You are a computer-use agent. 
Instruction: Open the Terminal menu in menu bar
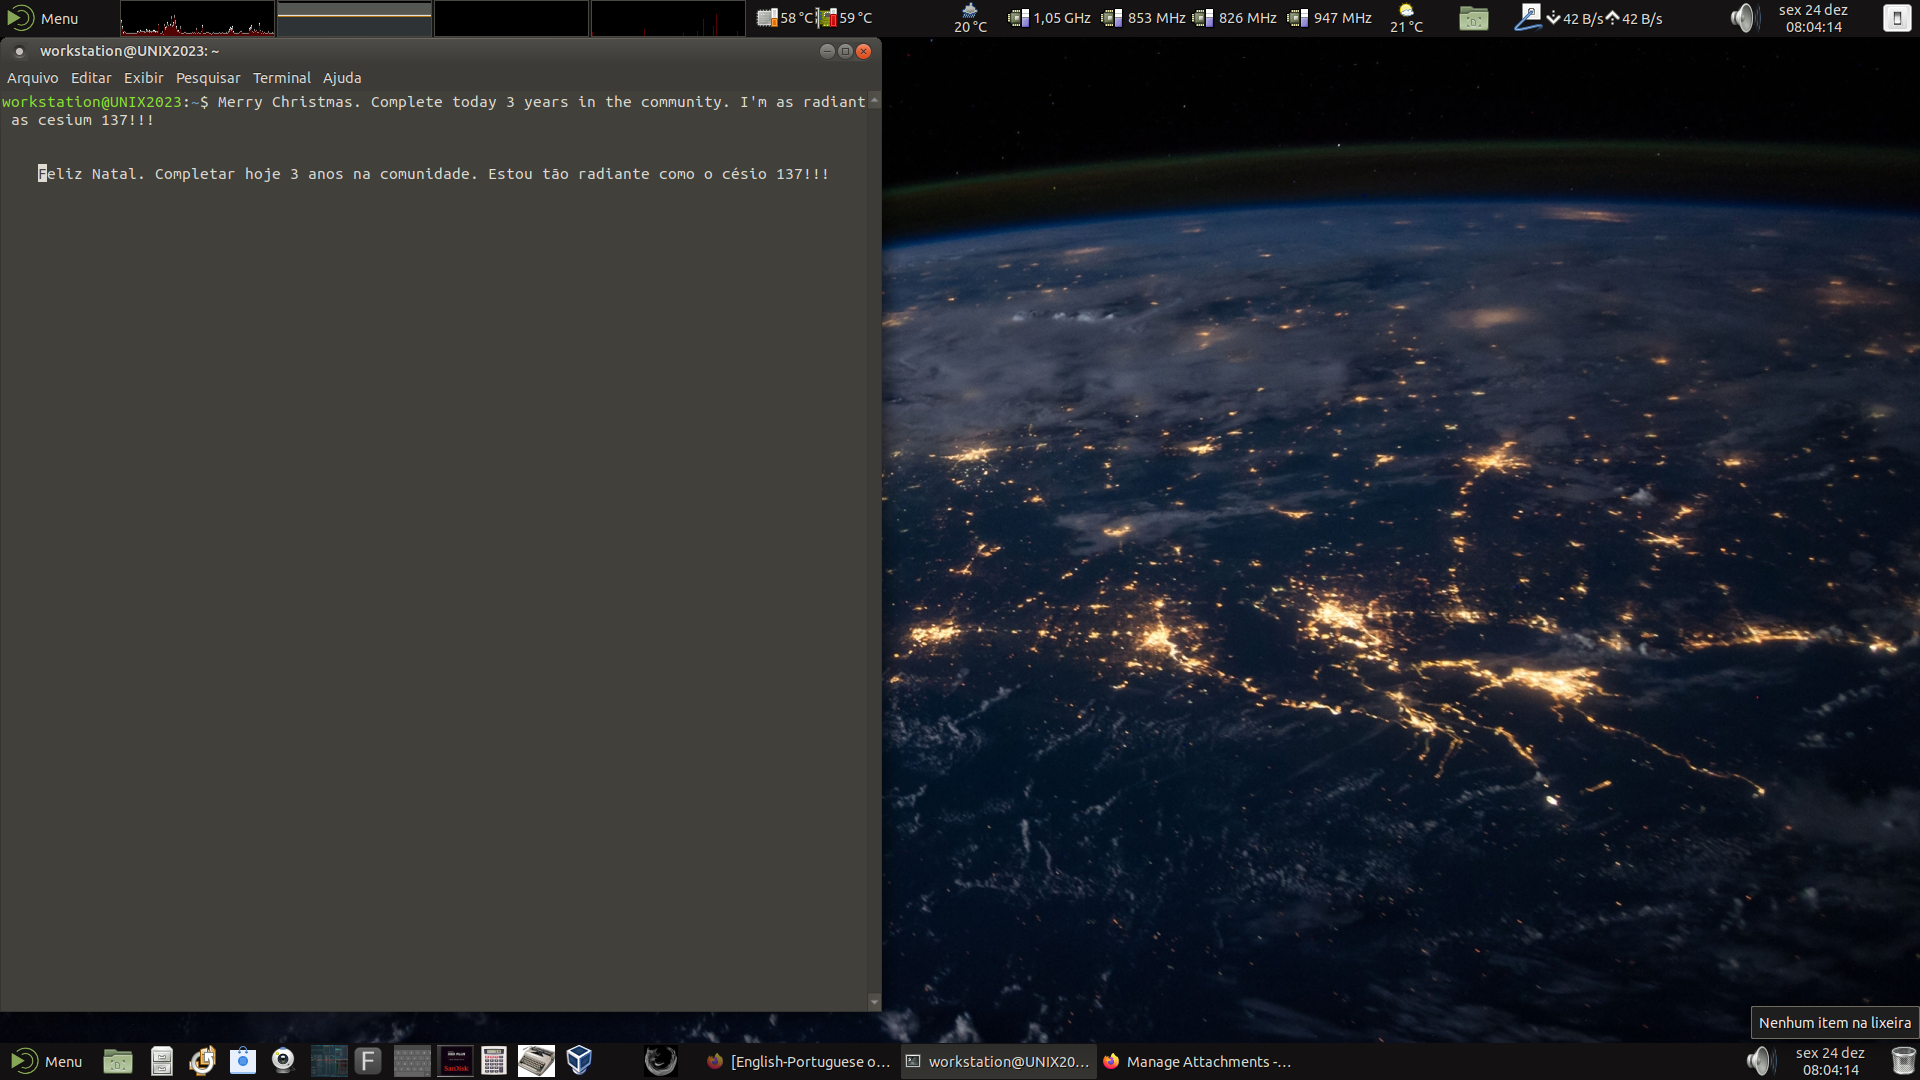(282, 78)
